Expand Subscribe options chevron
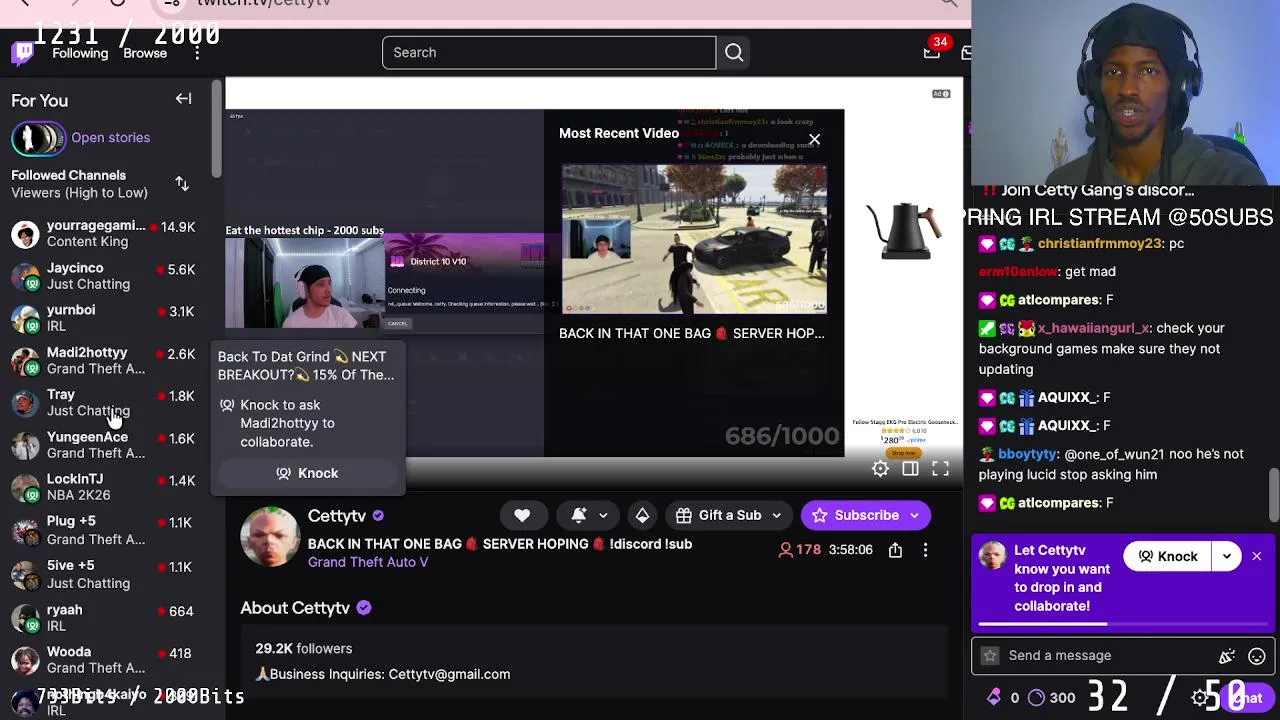 click(x=915, y=515)
